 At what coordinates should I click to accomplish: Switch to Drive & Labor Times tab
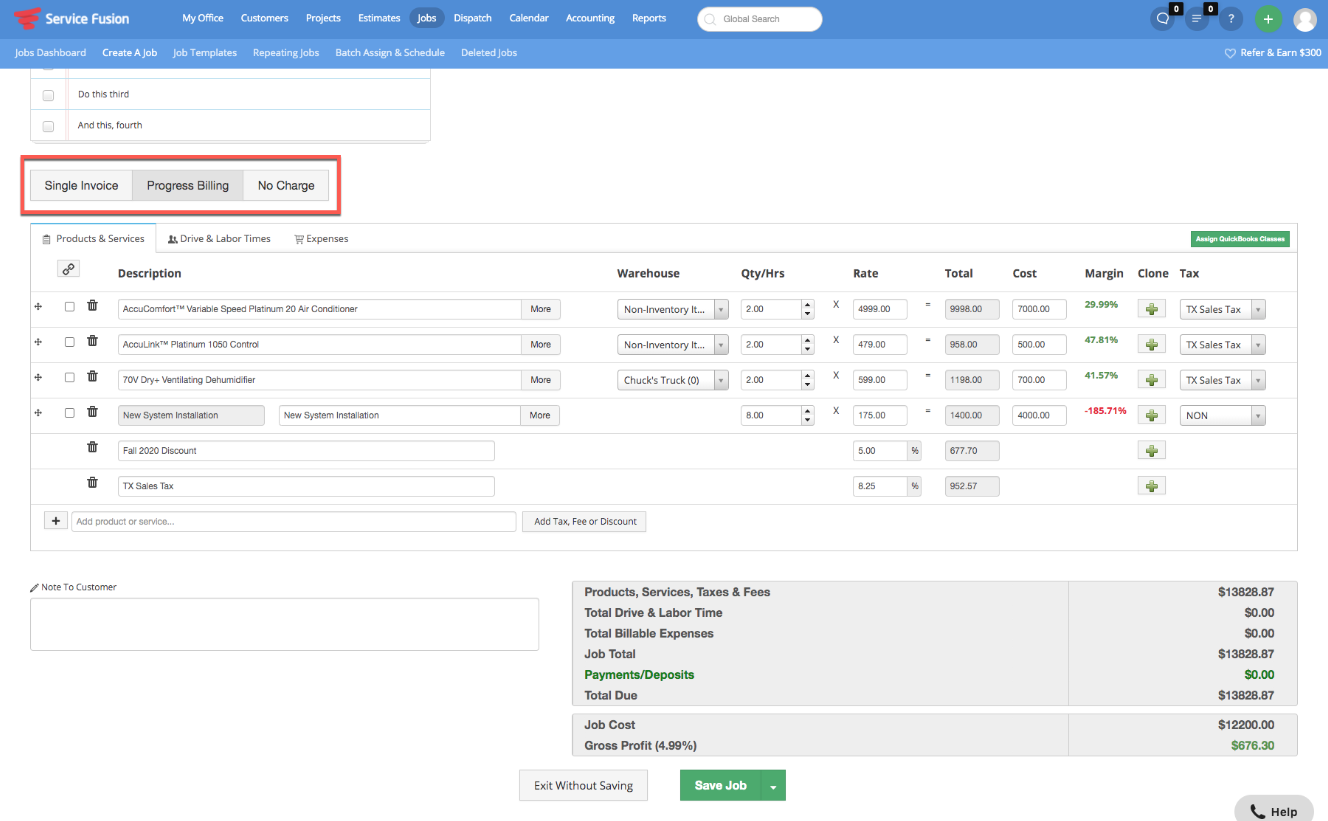tap(220, 239)
